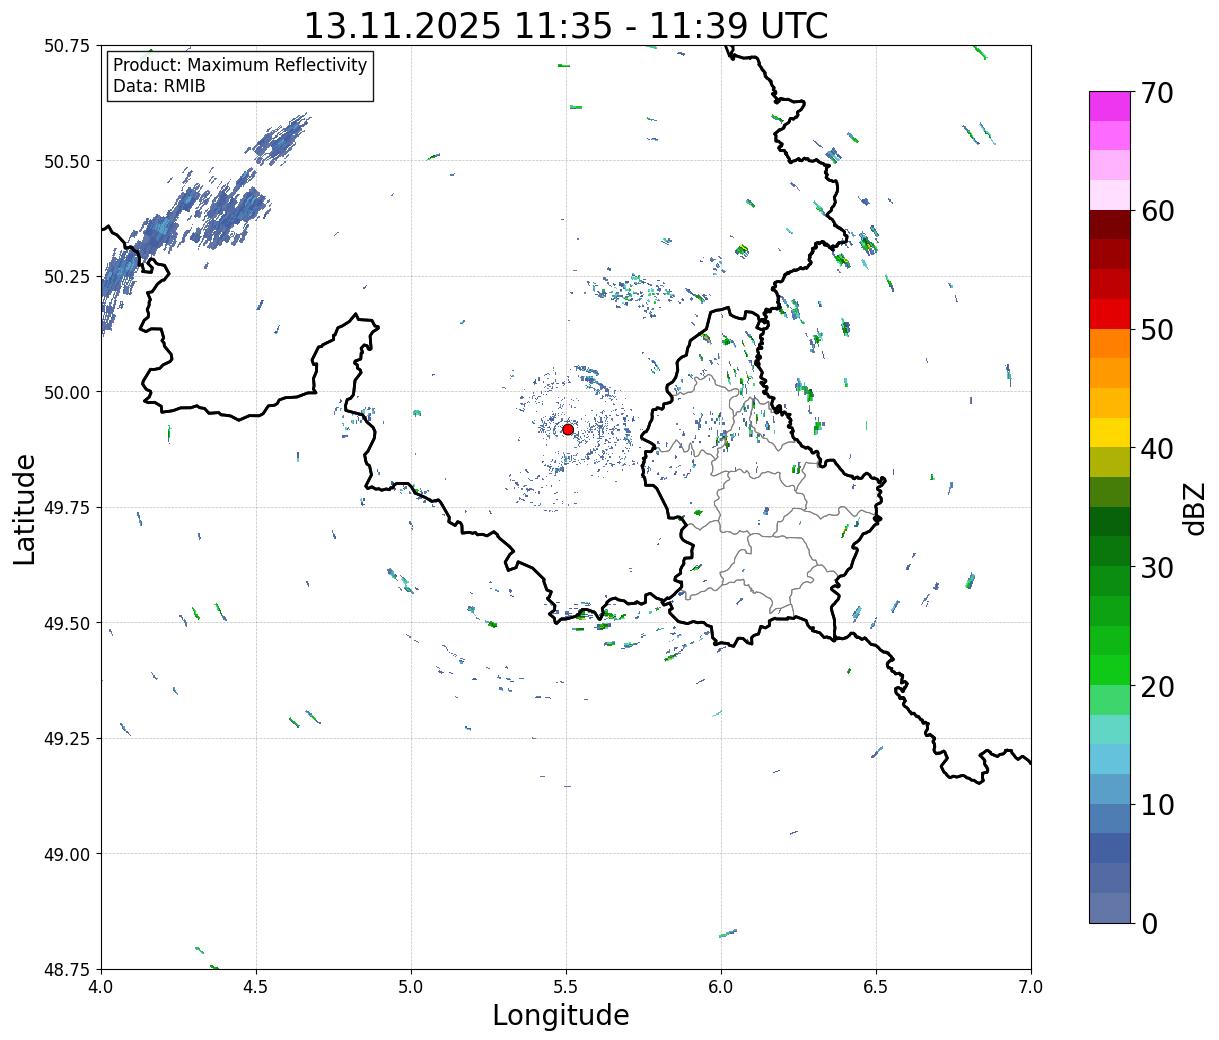The height and width of the screenshot is (1040, 1219).
Task: Click the 10 tick on colorbar
Action: coord(1157,804)
